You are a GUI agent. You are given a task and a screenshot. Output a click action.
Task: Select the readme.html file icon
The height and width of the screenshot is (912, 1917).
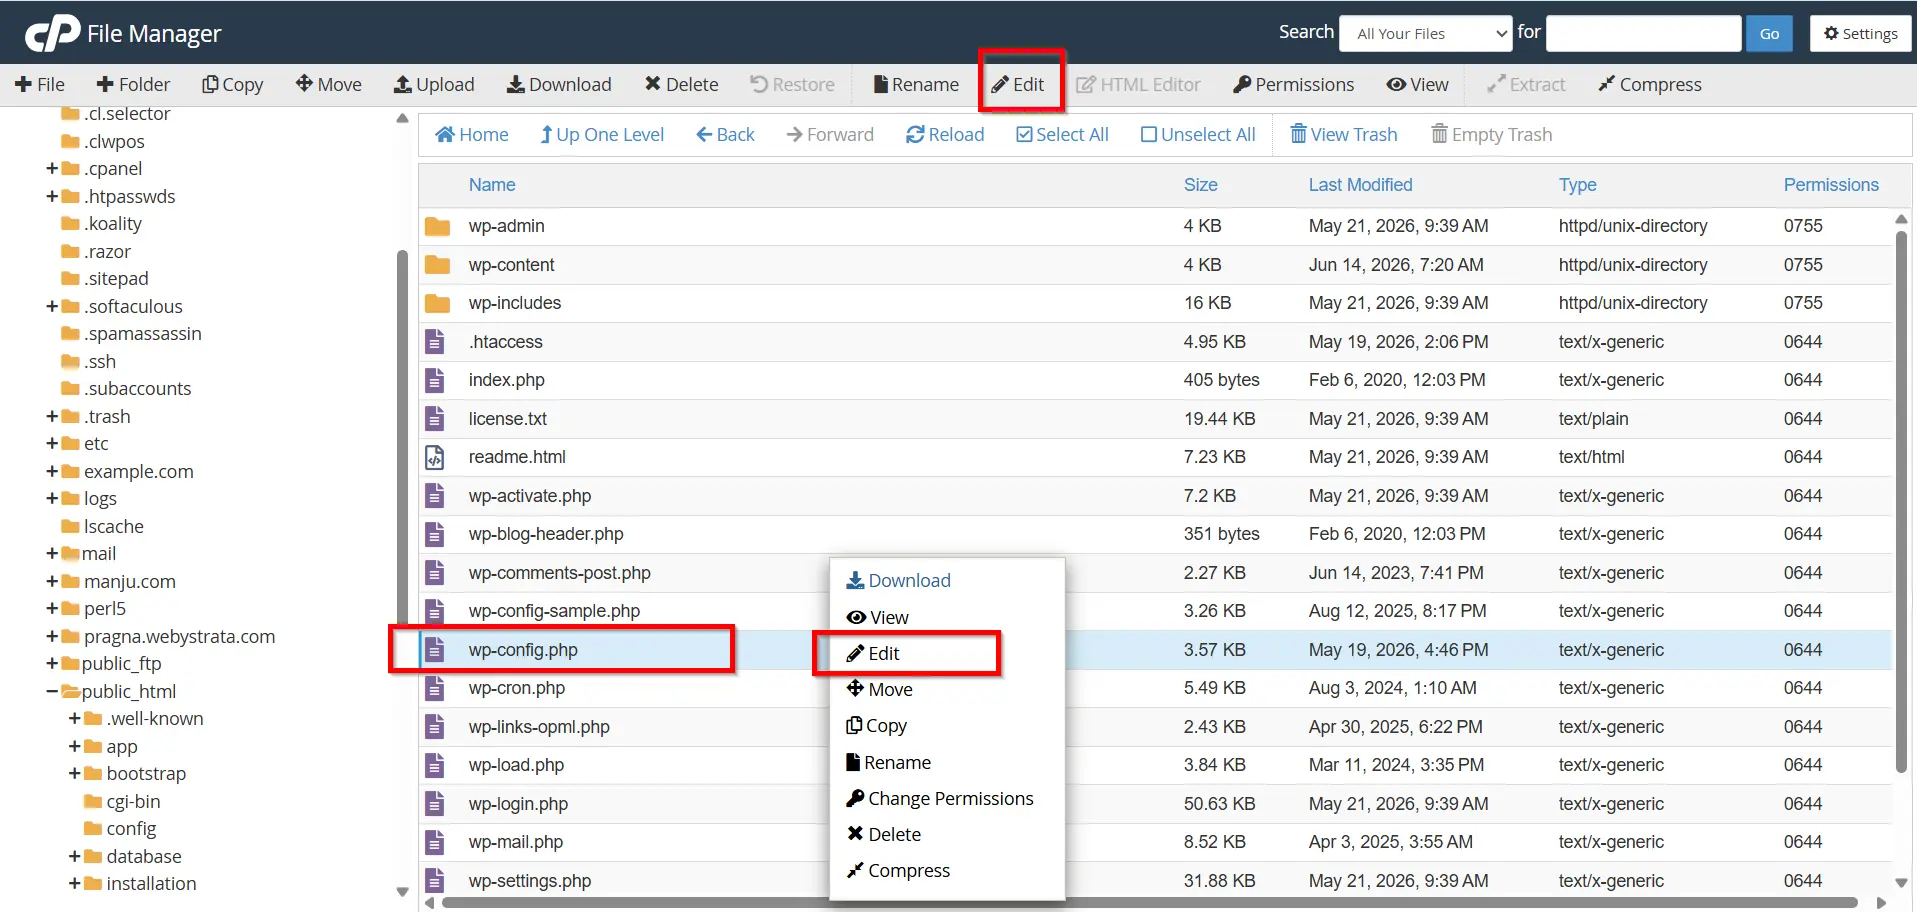[435, 457]
